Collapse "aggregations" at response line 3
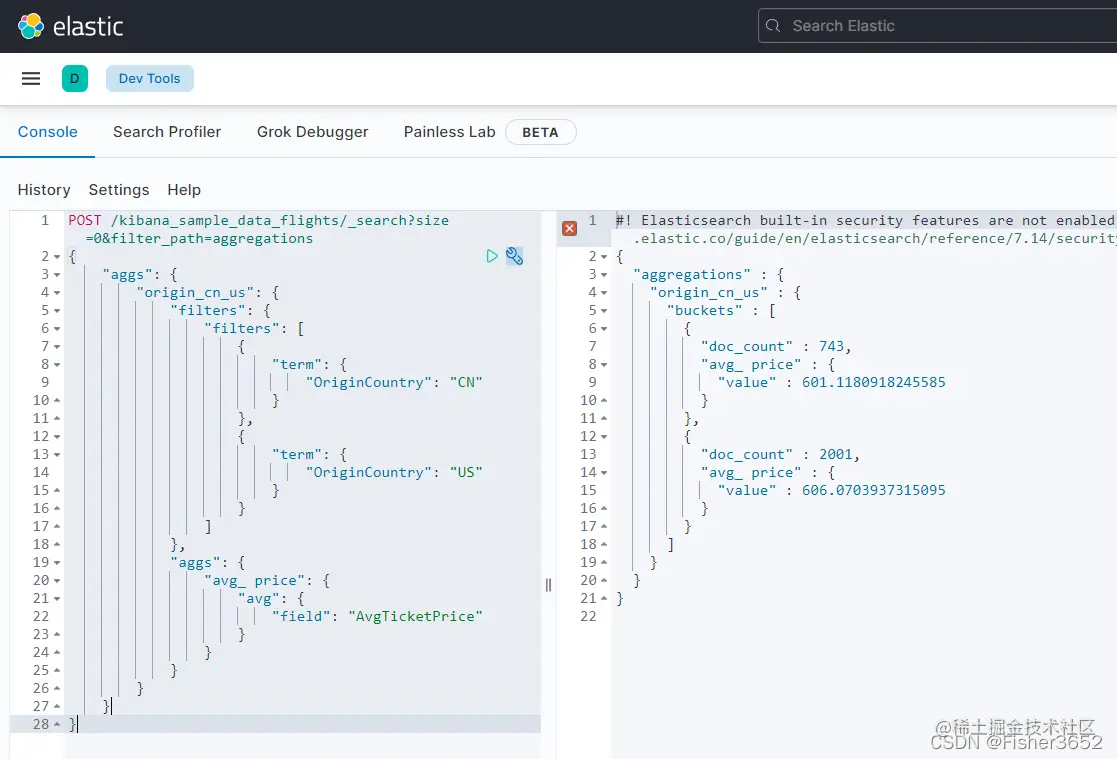 (x=604, y=274)
